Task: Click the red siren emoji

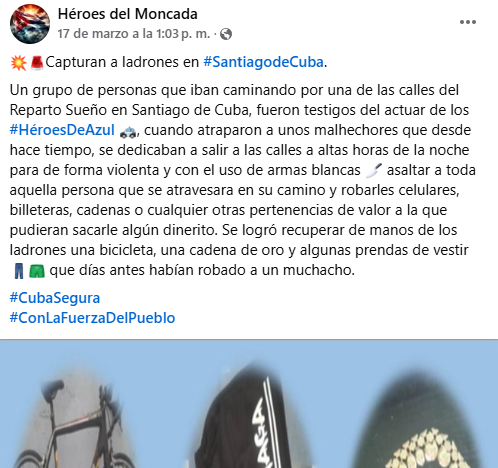Action: (37, 63)
